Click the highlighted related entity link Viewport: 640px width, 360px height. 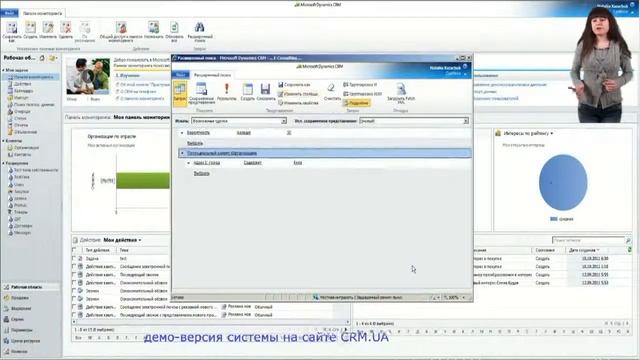[x=222, y=153]
